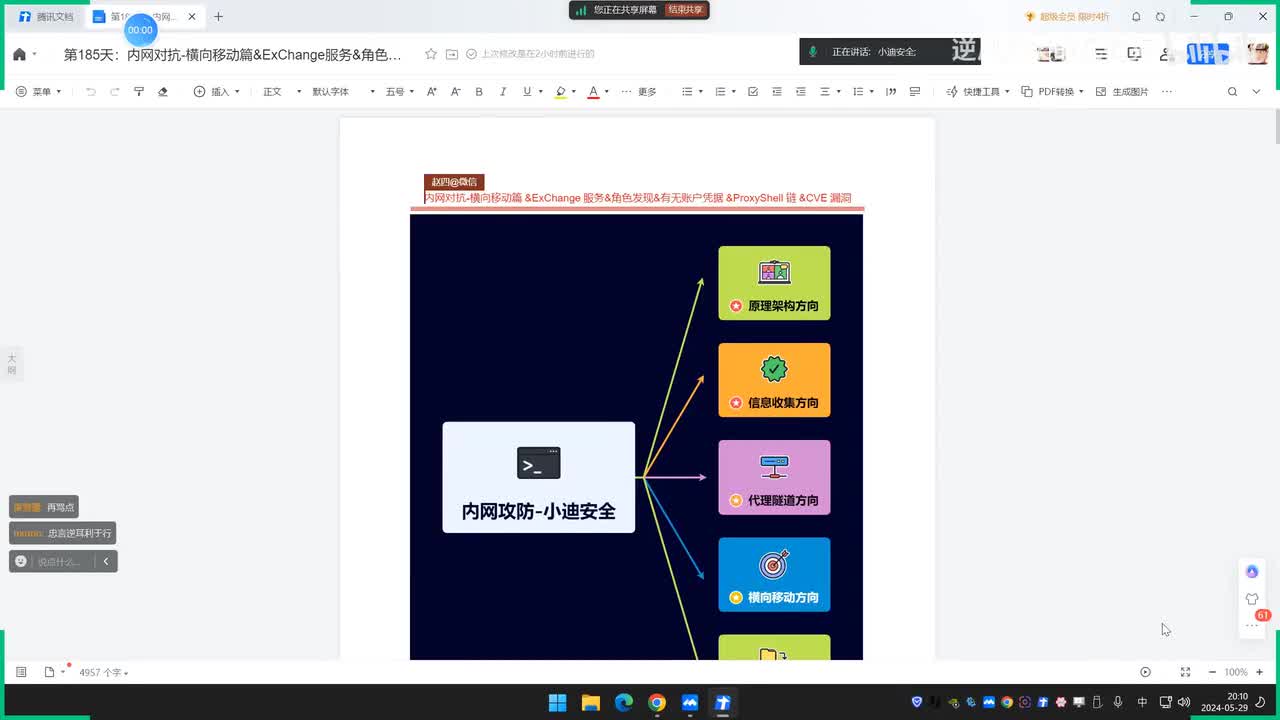Click the Windows Start button

pyautogui.click(x=557, y=702)
